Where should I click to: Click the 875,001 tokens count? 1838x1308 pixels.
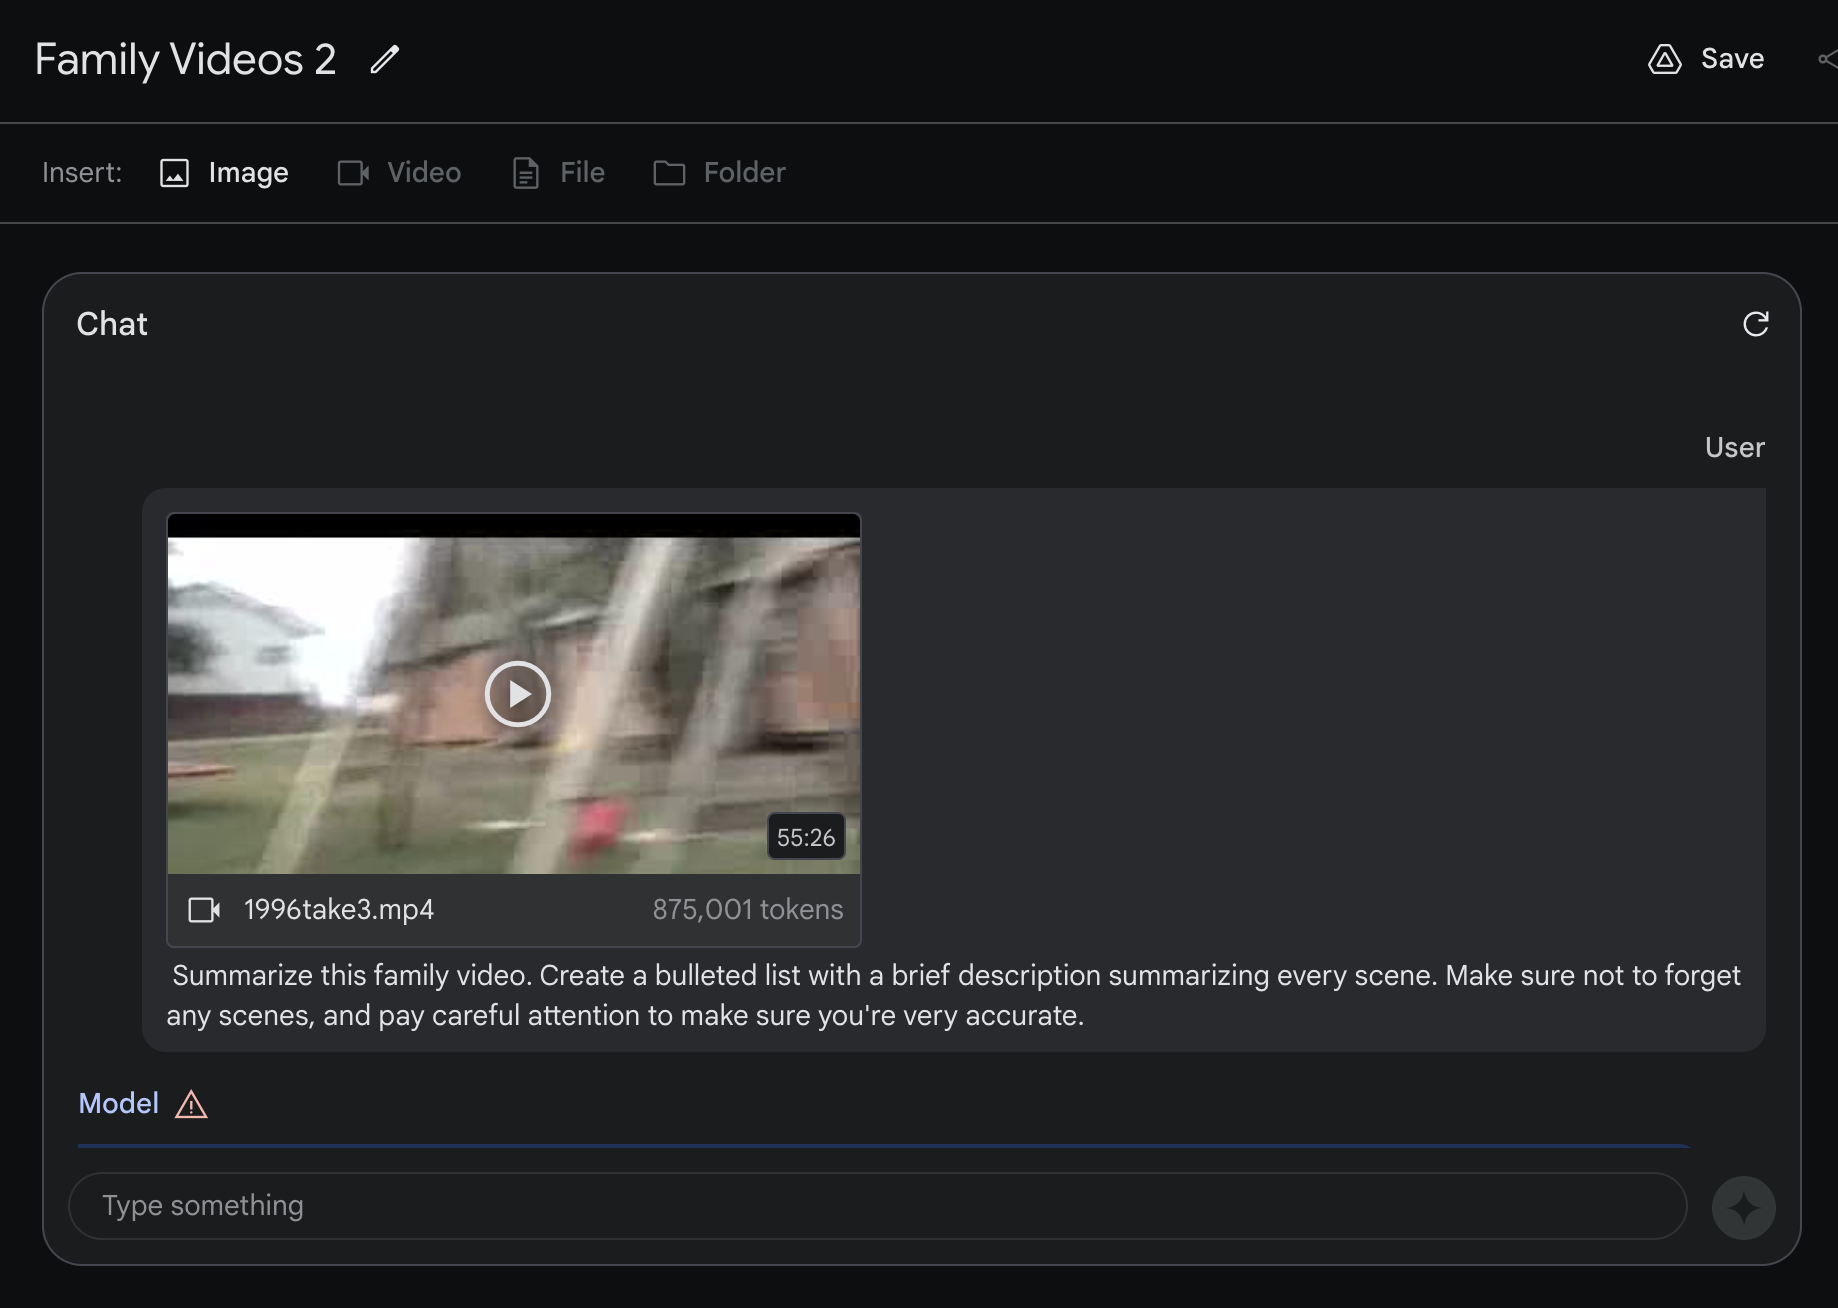click(747, 910)
